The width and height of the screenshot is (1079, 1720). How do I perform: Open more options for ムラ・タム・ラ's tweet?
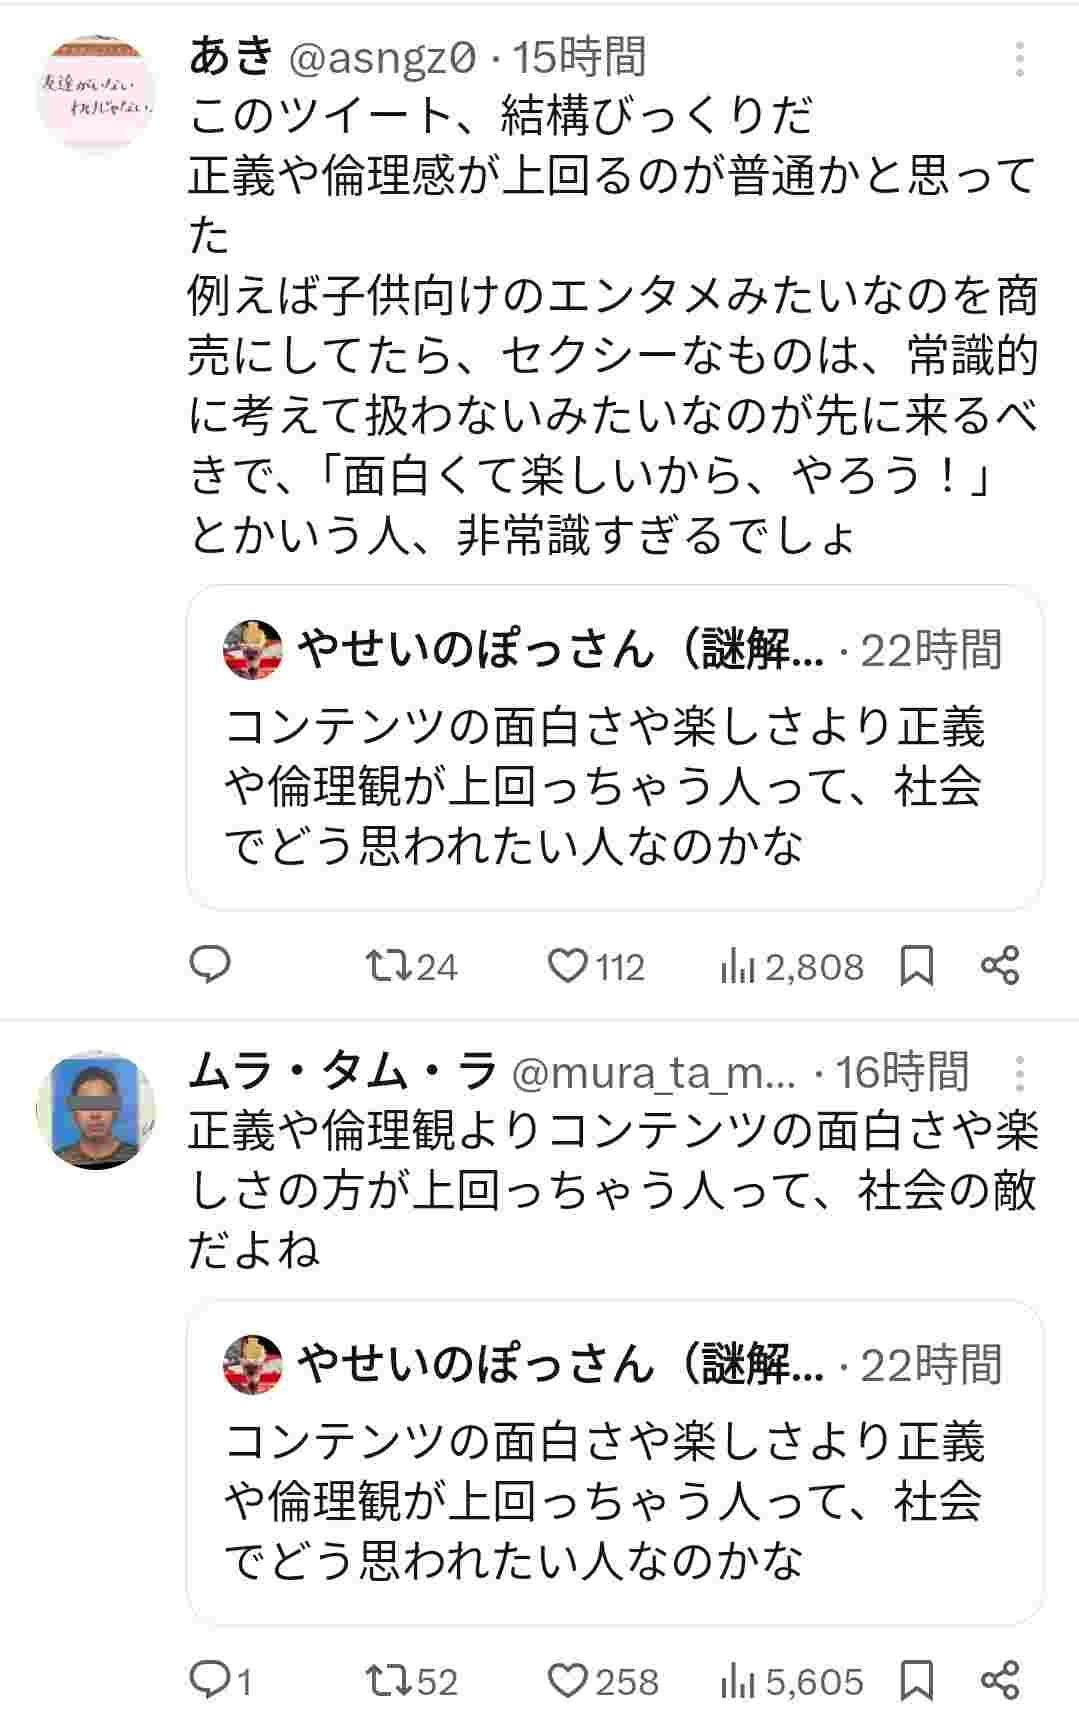tap(1019, 1074)
